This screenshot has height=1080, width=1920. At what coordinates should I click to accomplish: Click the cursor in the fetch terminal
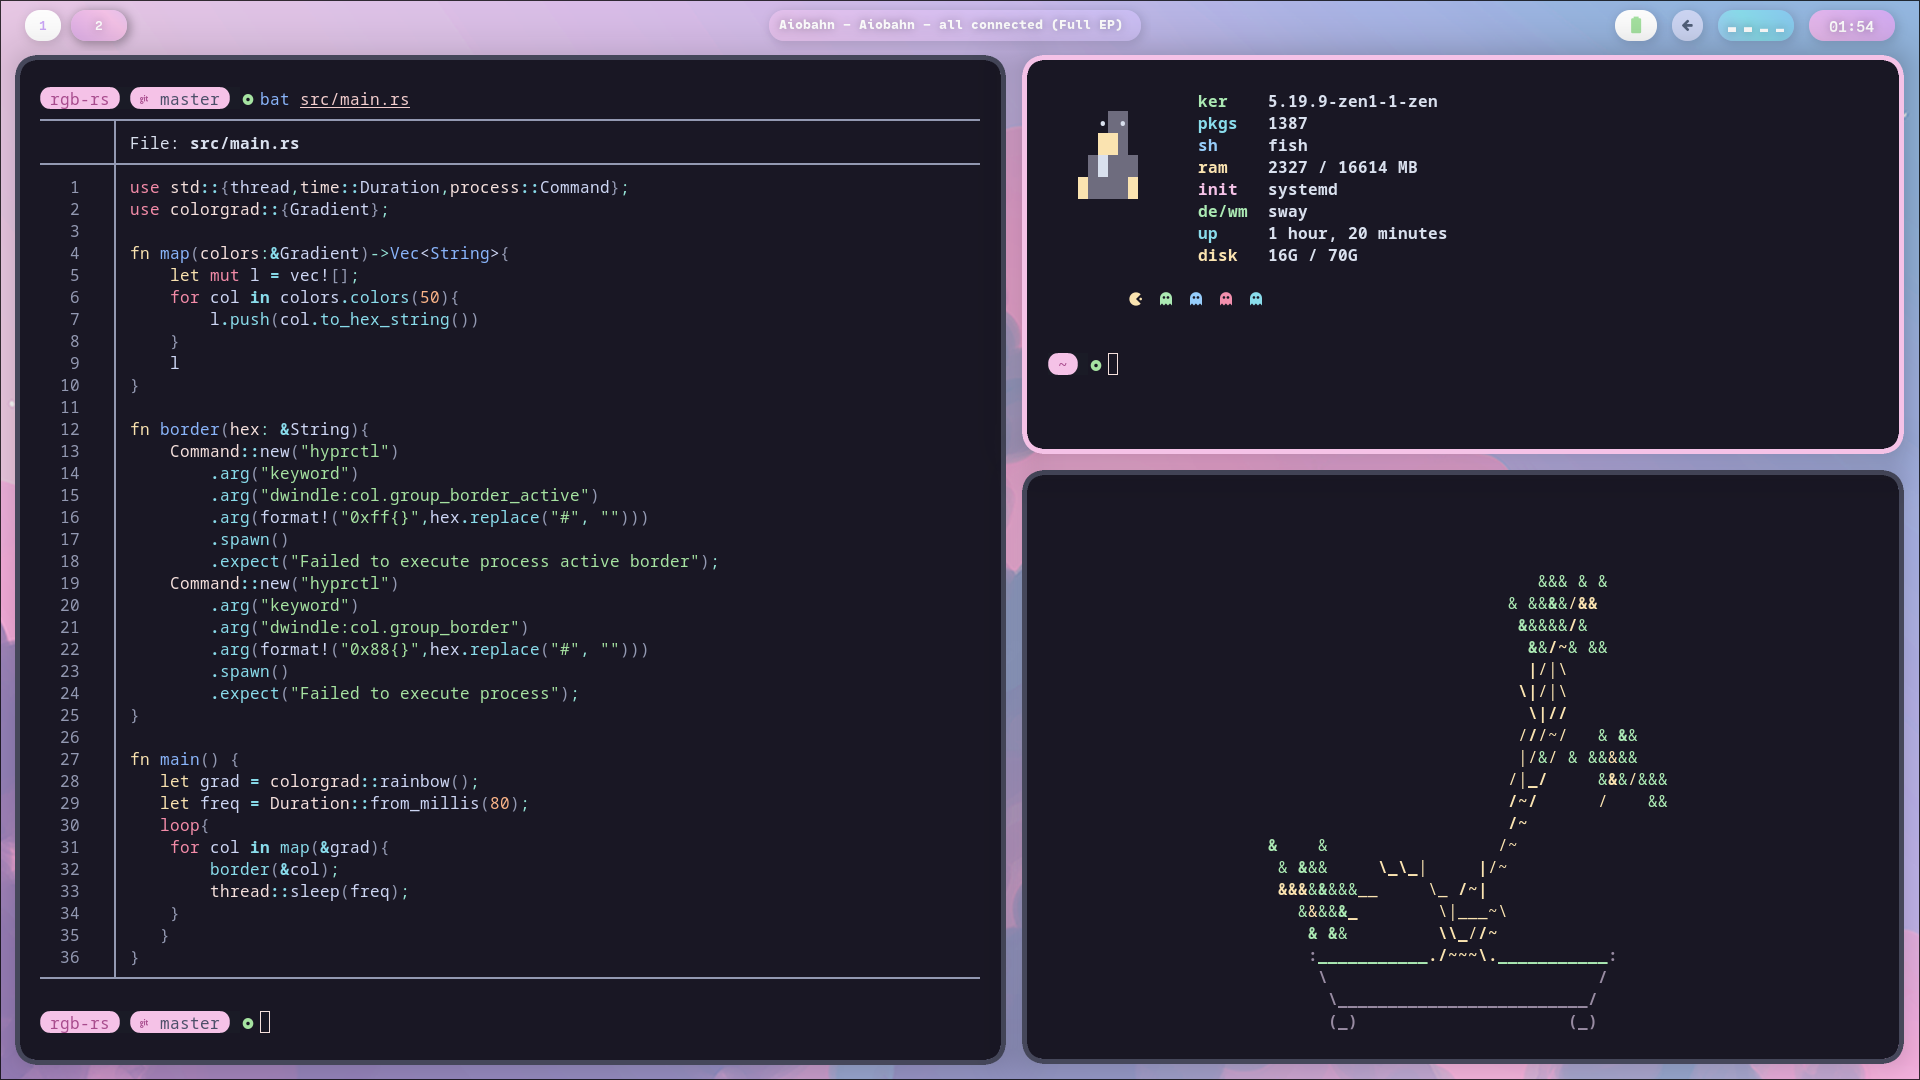coord(1113,365)
